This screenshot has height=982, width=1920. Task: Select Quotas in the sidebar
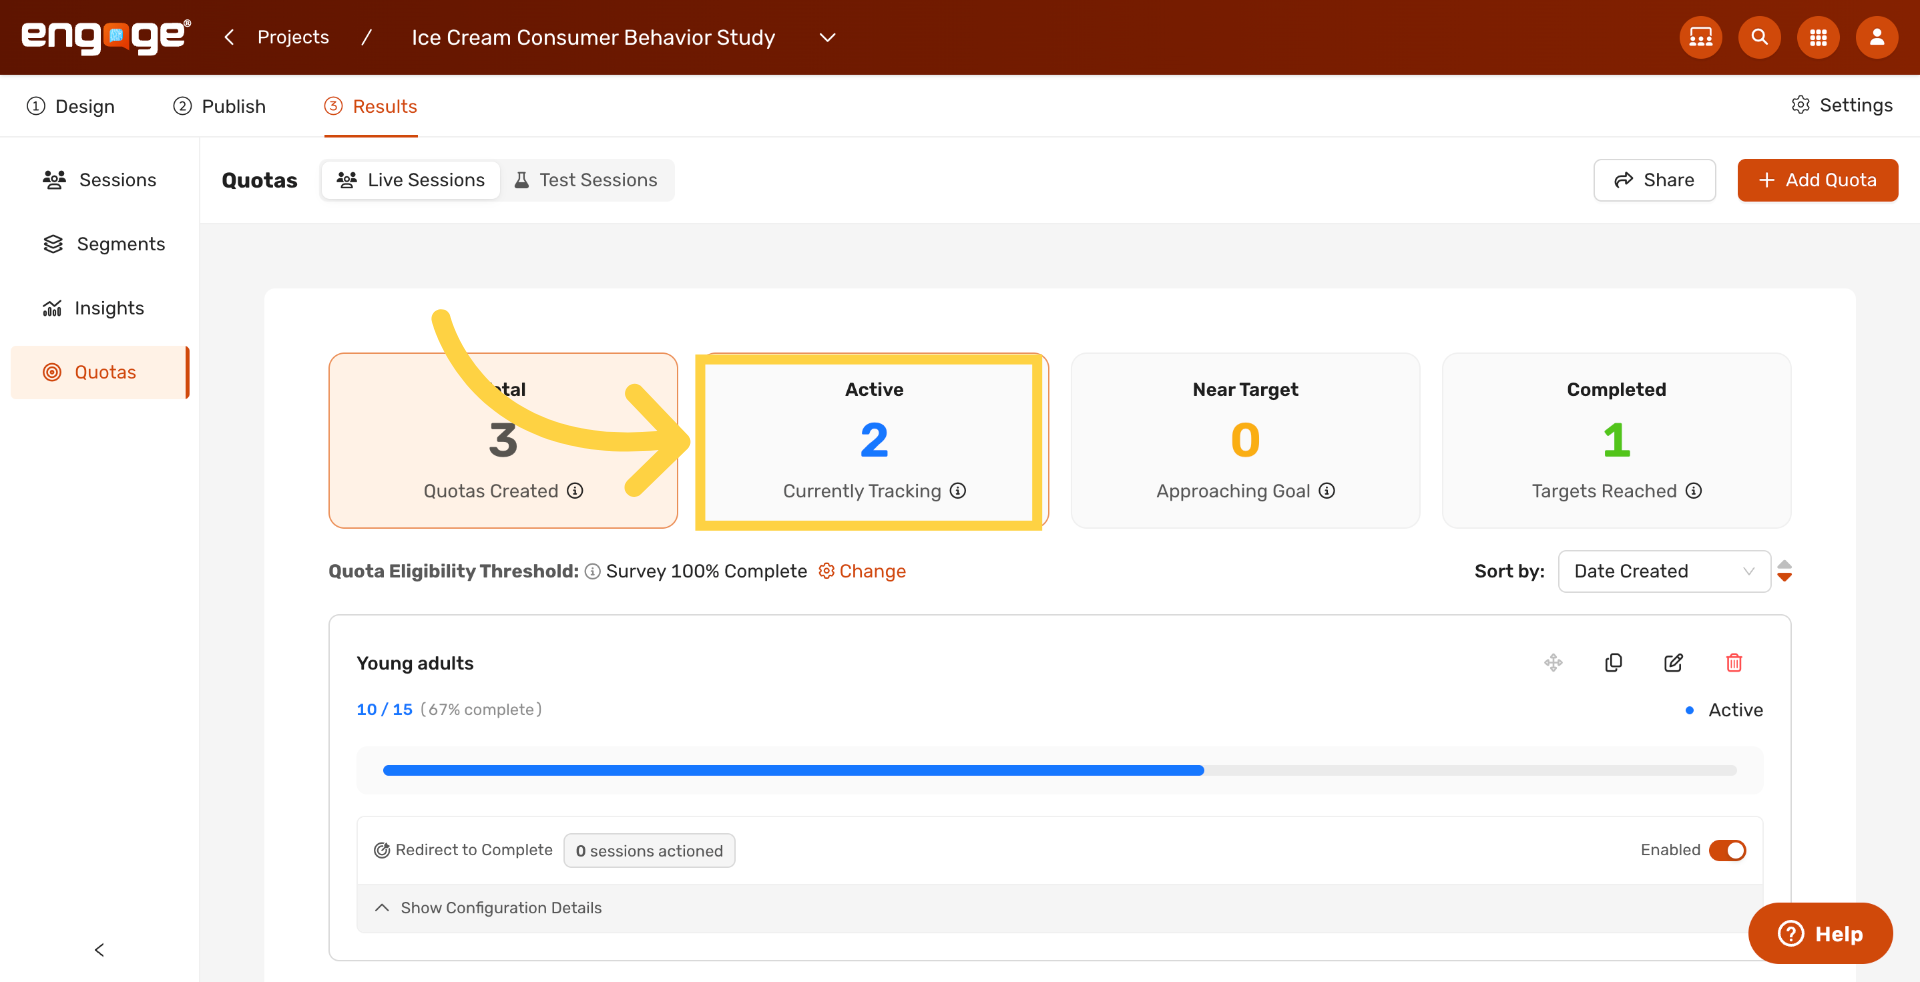(x=99, y=372)
